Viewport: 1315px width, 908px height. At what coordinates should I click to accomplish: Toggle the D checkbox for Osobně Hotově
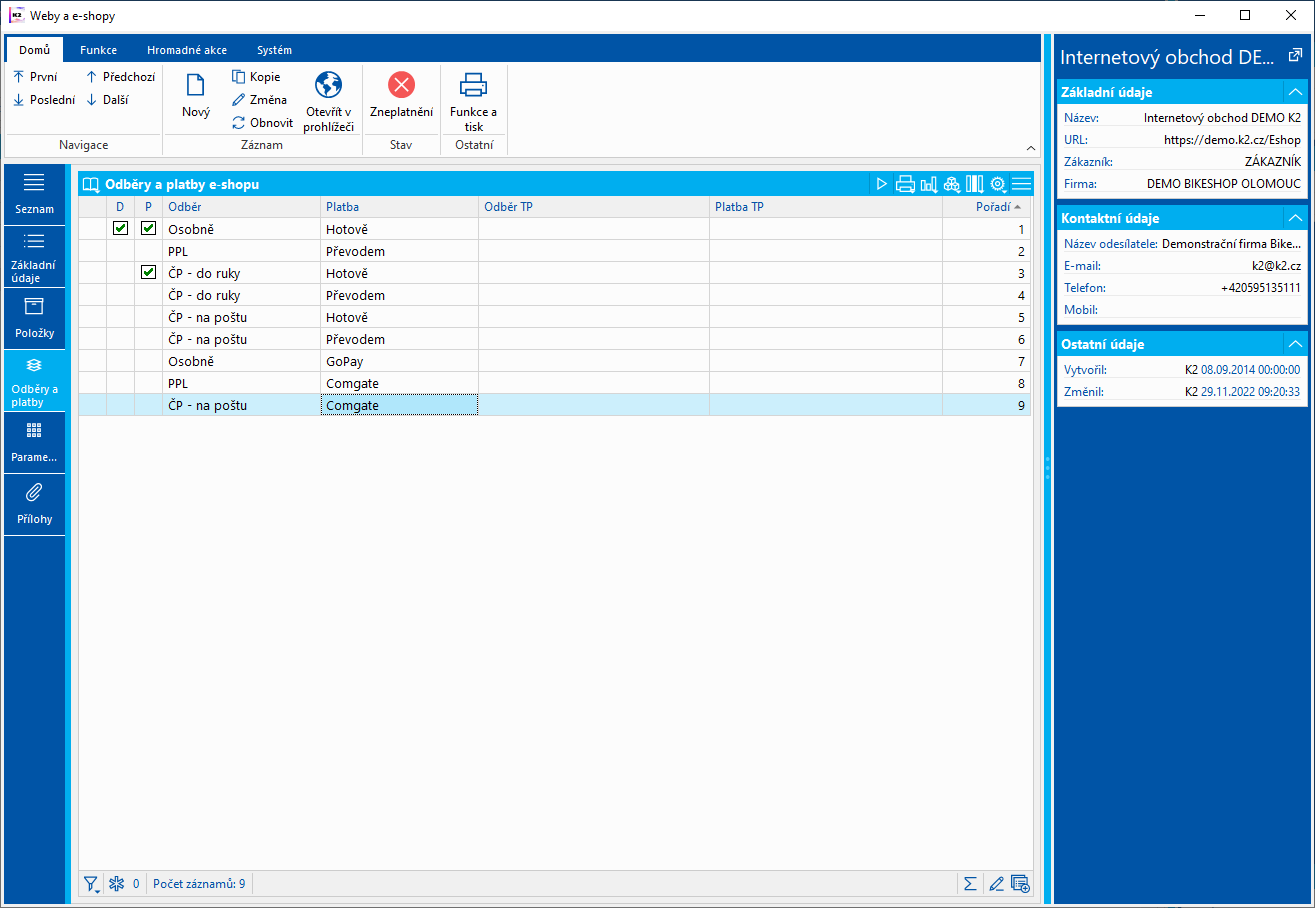(121, 229)
